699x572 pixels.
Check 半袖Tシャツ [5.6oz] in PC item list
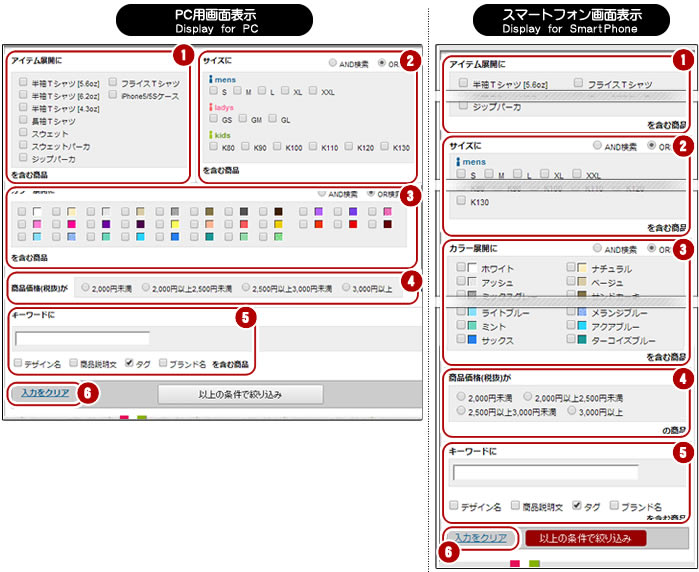tap(23, 82)
